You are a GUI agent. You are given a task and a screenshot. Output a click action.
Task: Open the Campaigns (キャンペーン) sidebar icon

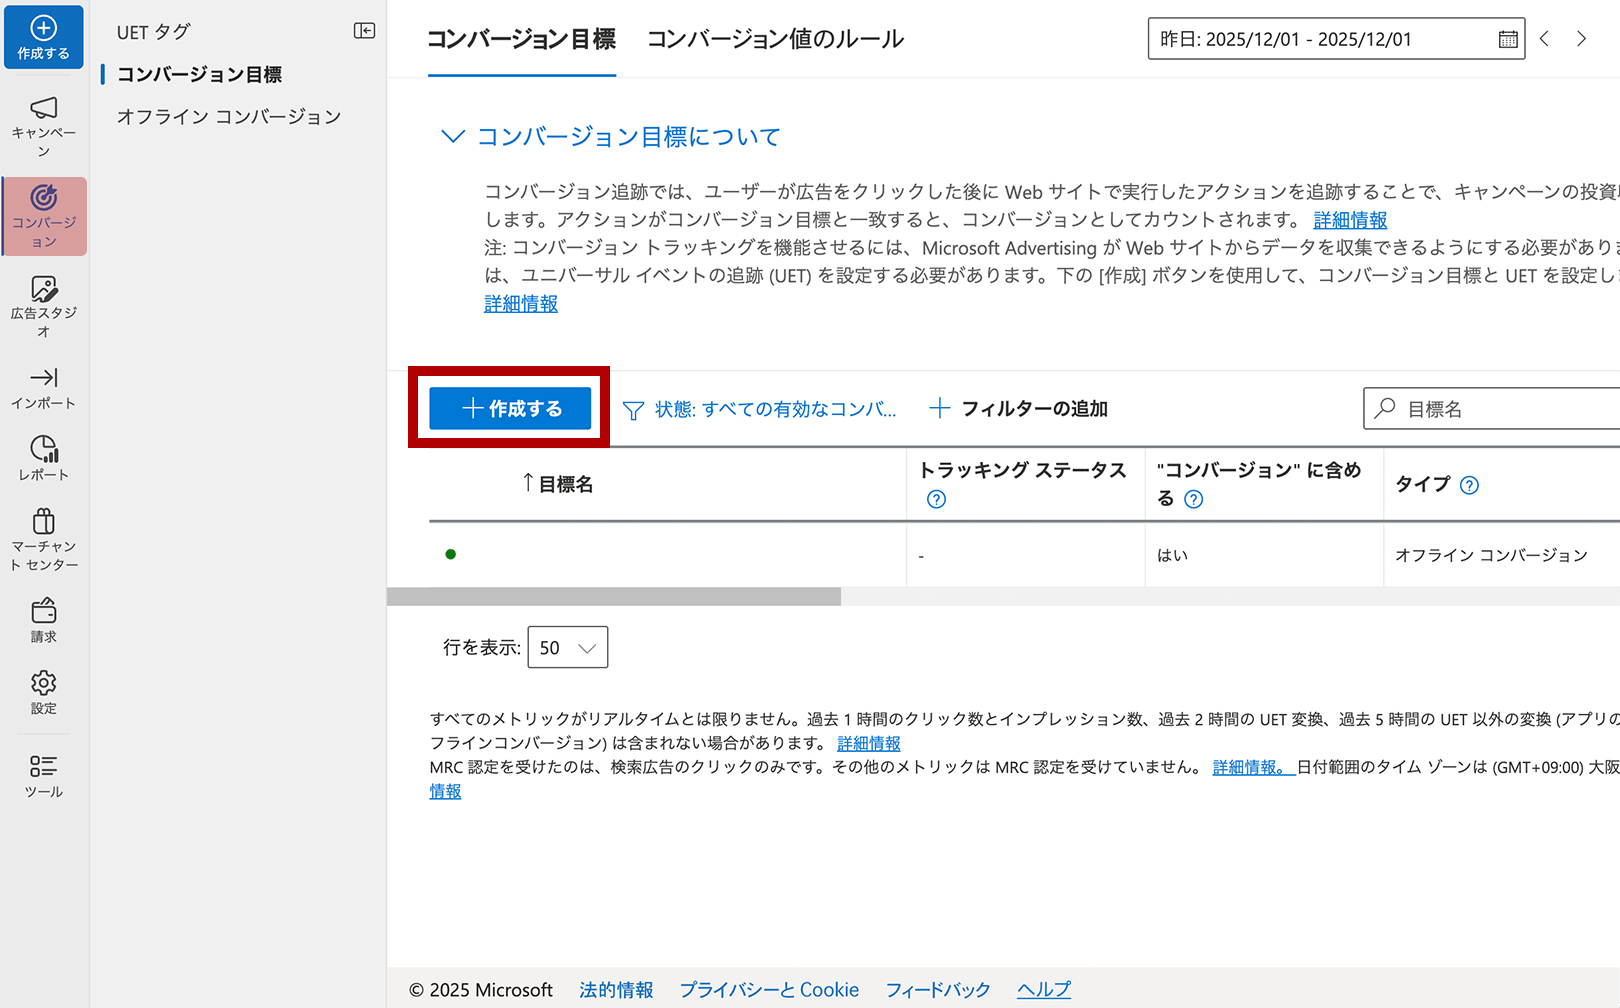pyautogui.click(x=43, y=126)
